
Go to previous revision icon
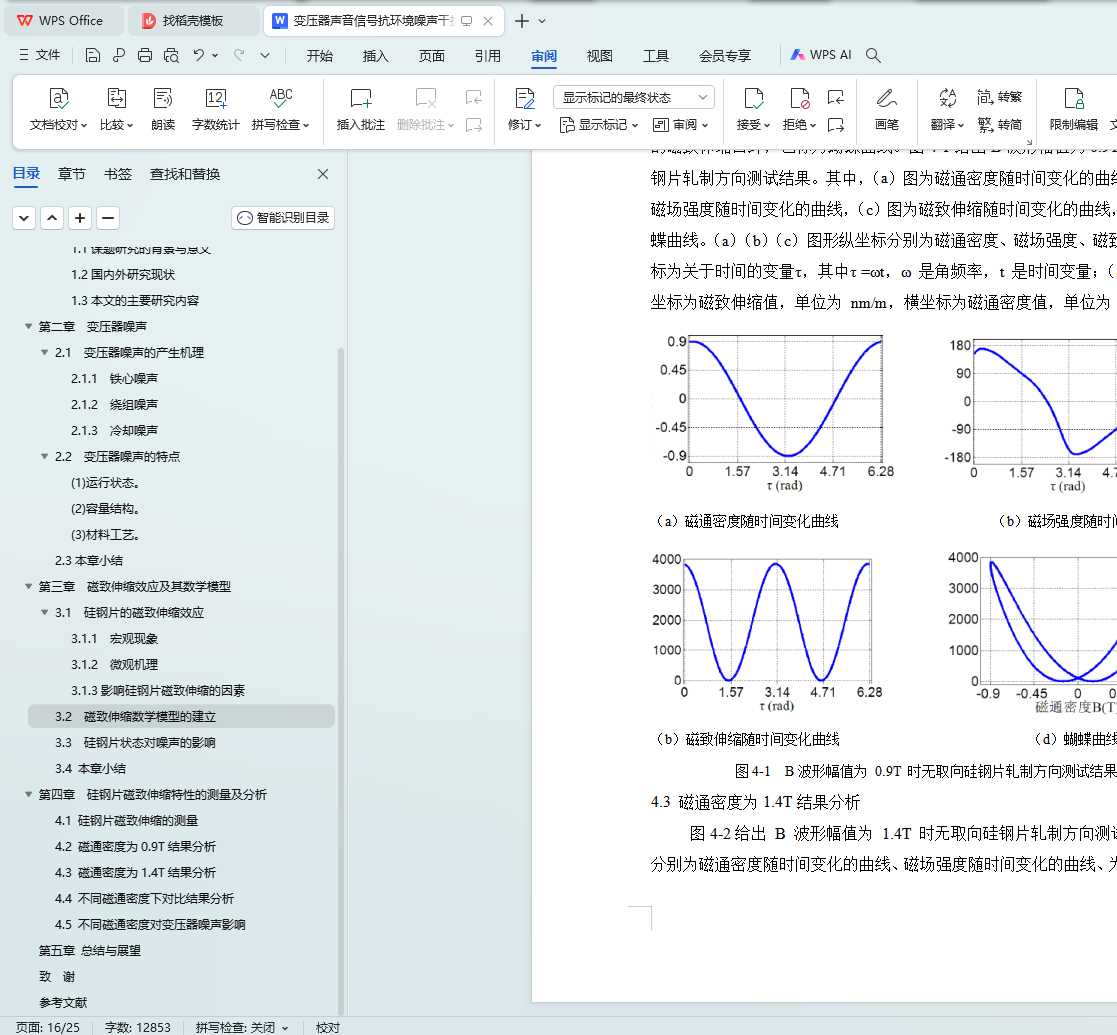pyautogui.click(x=836, y=97)
